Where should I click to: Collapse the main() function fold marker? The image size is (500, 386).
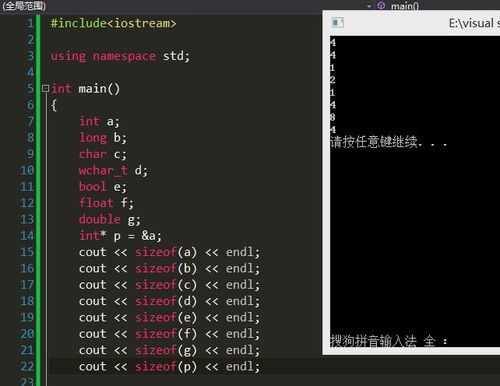(x=45, y=88)
